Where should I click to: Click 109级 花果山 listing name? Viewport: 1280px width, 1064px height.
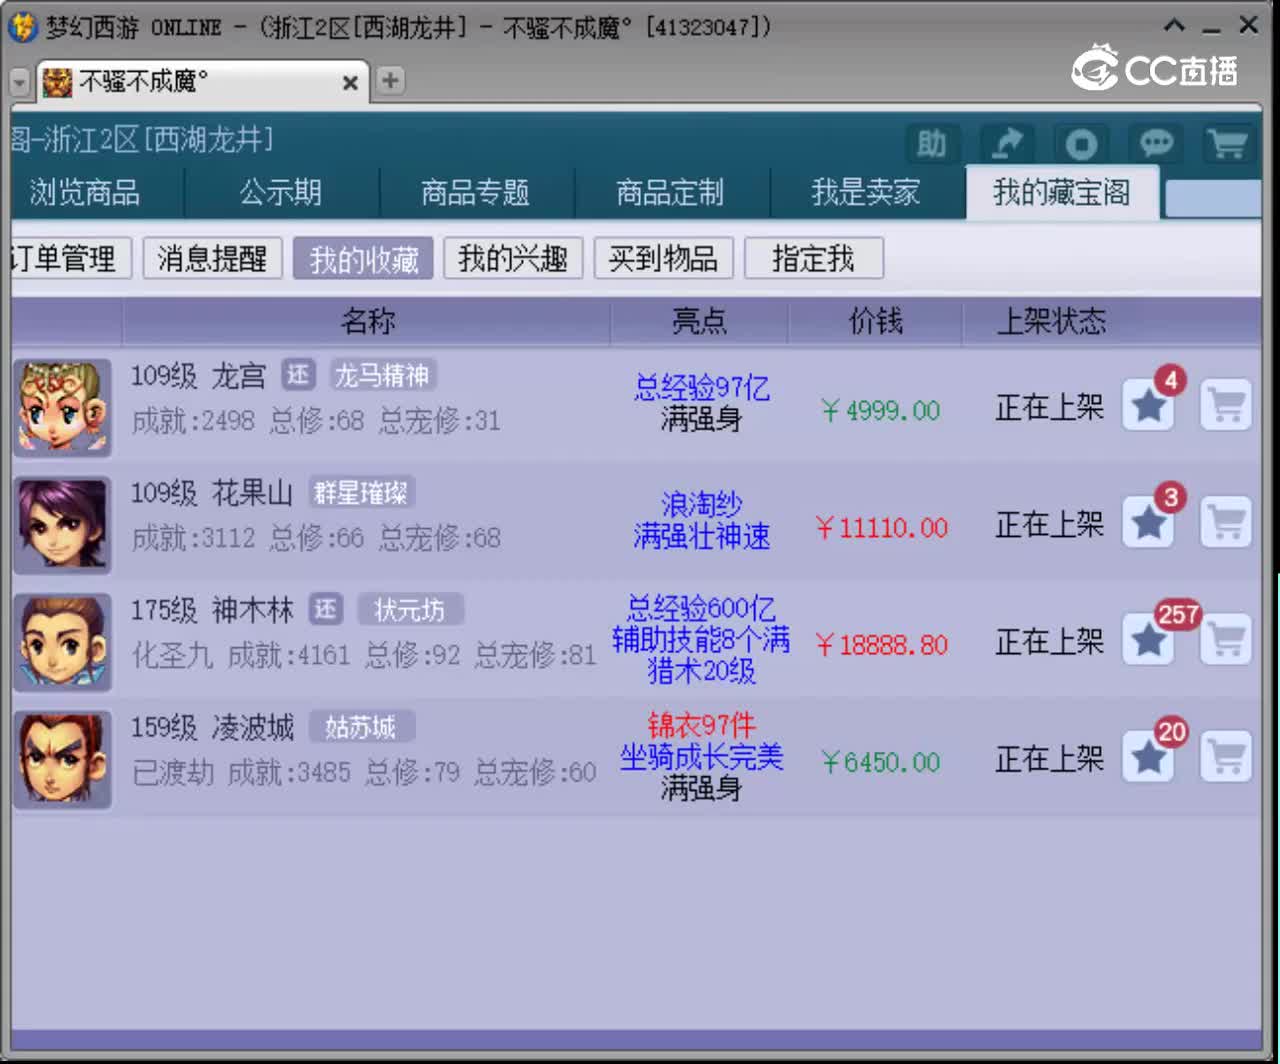click(x=212, y=493)
